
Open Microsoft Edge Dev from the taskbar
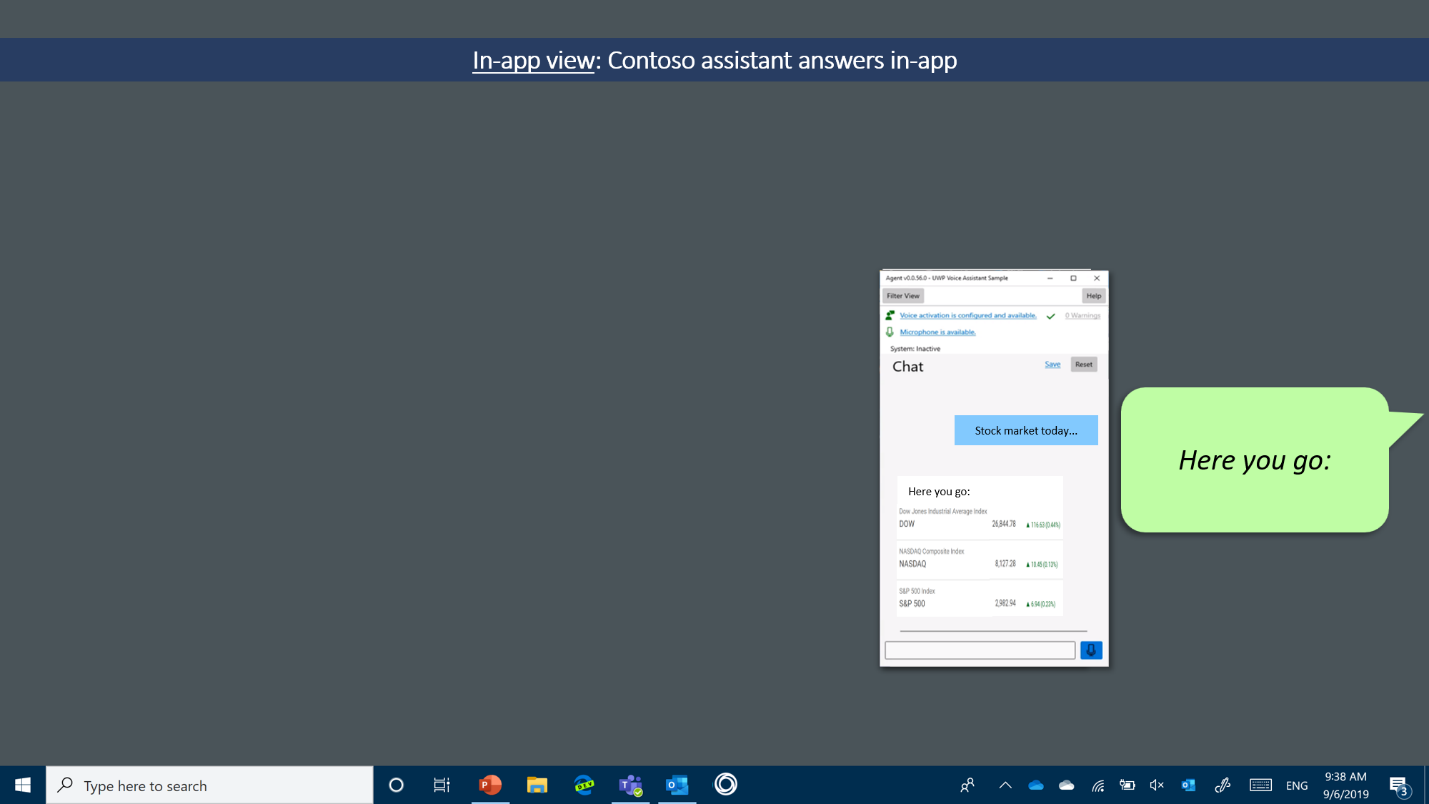(584, 785)
